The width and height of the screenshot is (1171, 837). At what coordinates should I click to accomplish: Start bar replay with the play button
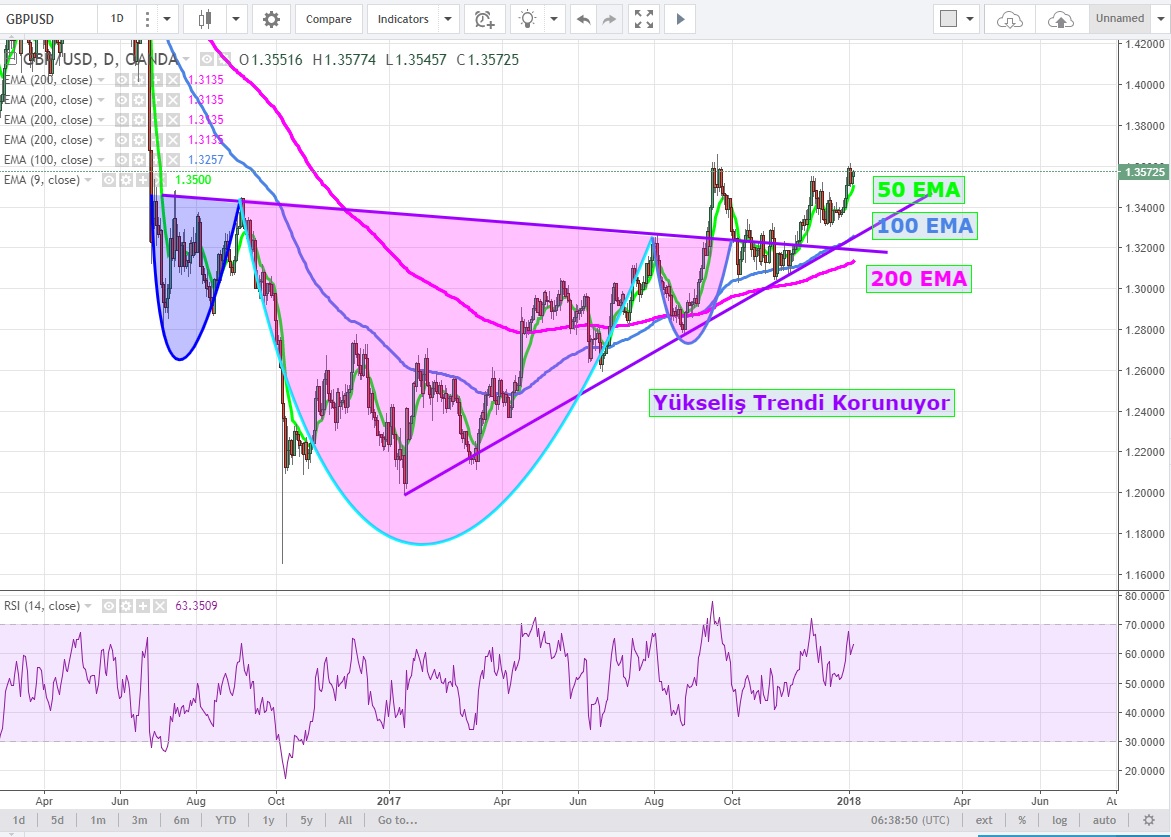(680, 19)
